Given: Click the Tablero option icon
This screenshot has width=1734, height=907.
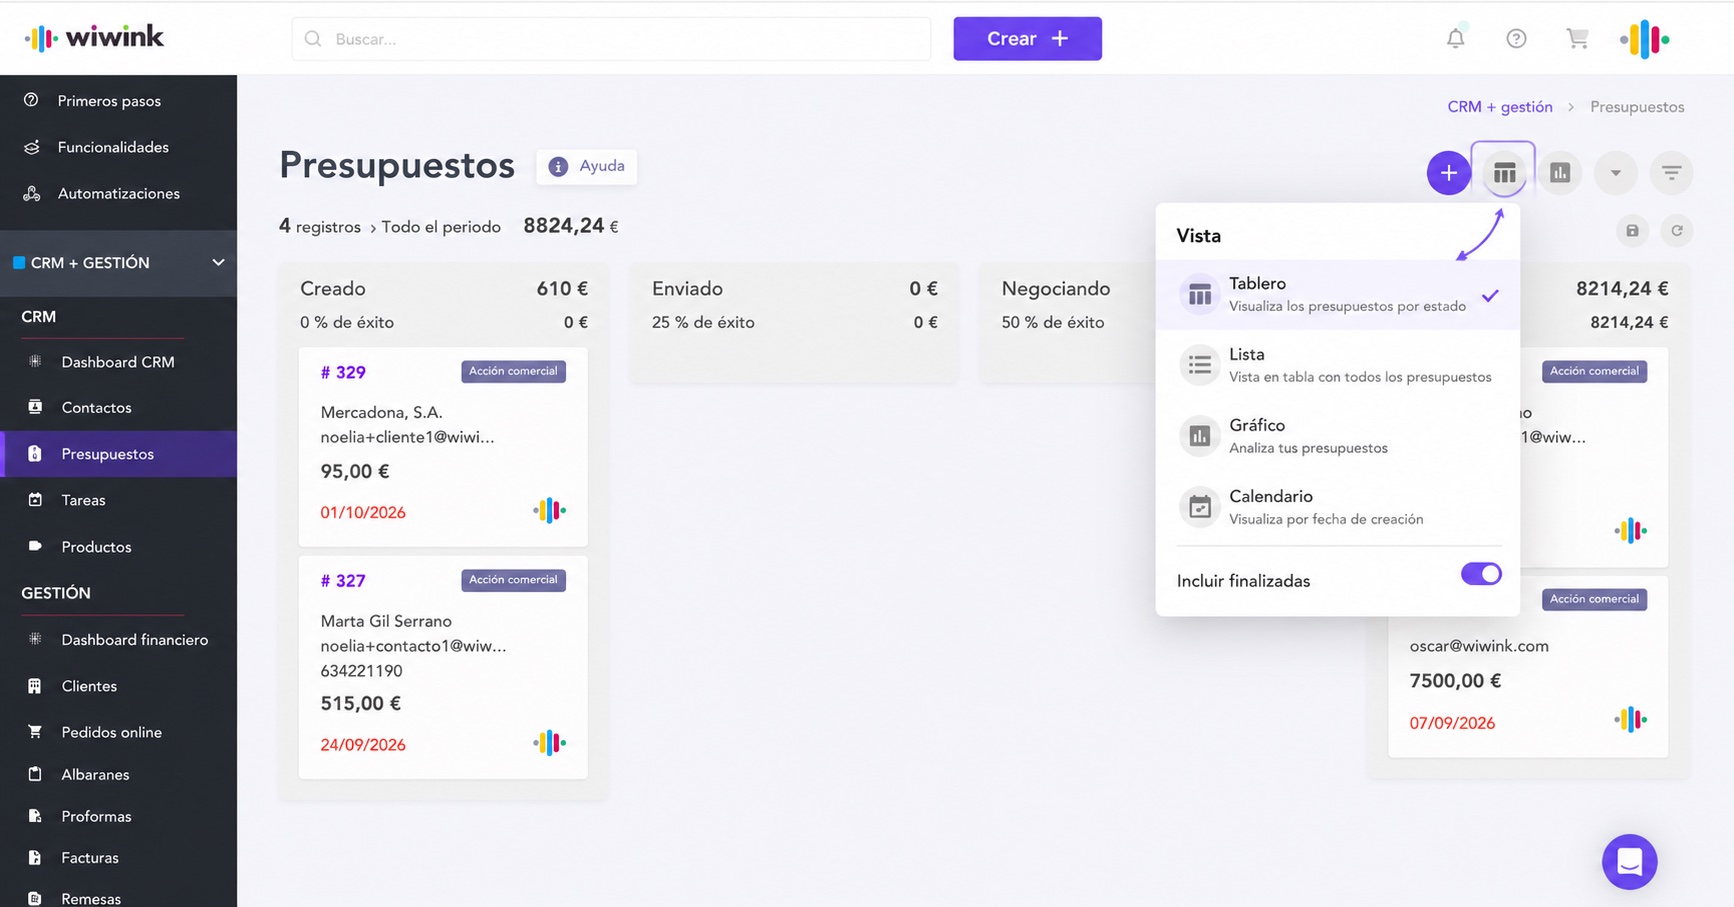Looking at the screenshot, I should coord(1199,295).
